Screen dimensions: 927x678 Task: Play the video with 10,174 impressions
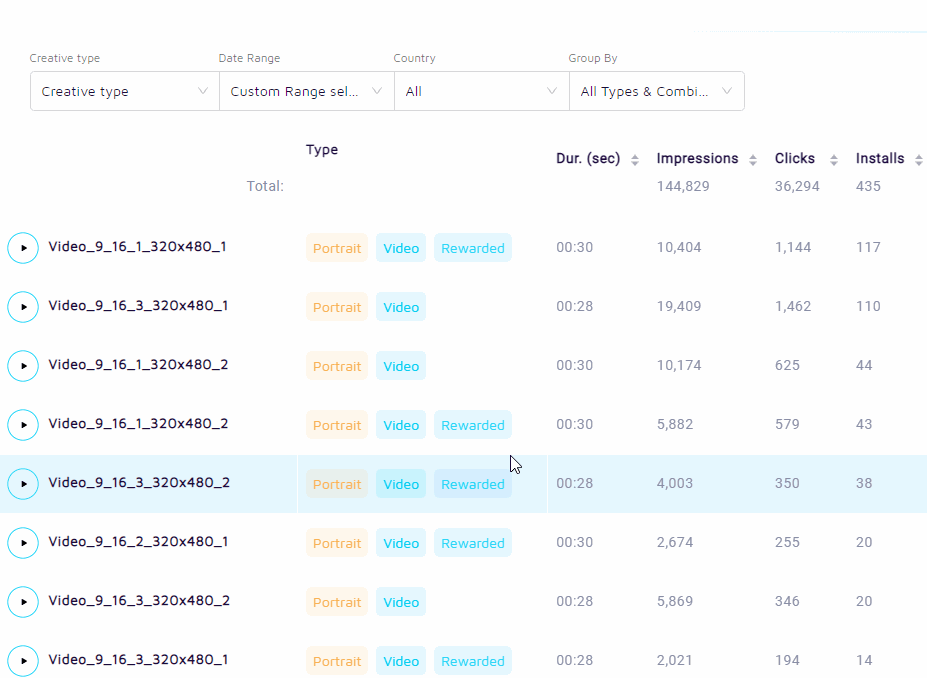click(23, 366)
